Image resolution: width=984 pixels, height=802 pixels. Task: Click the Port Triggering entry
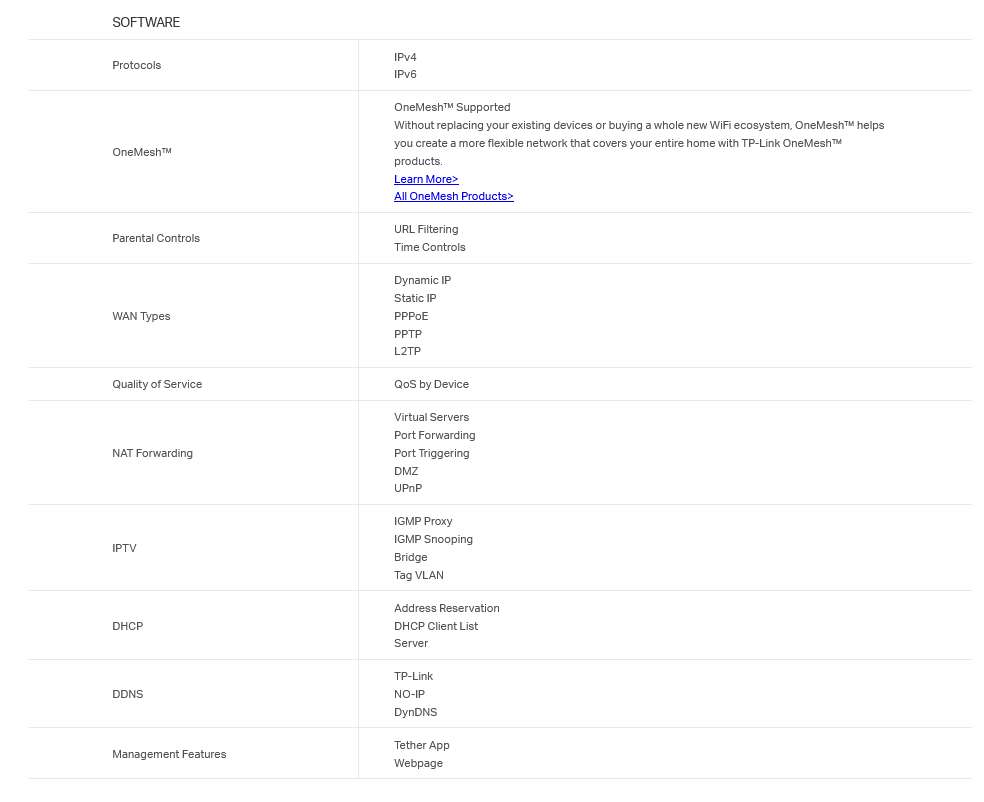point(432,453)
